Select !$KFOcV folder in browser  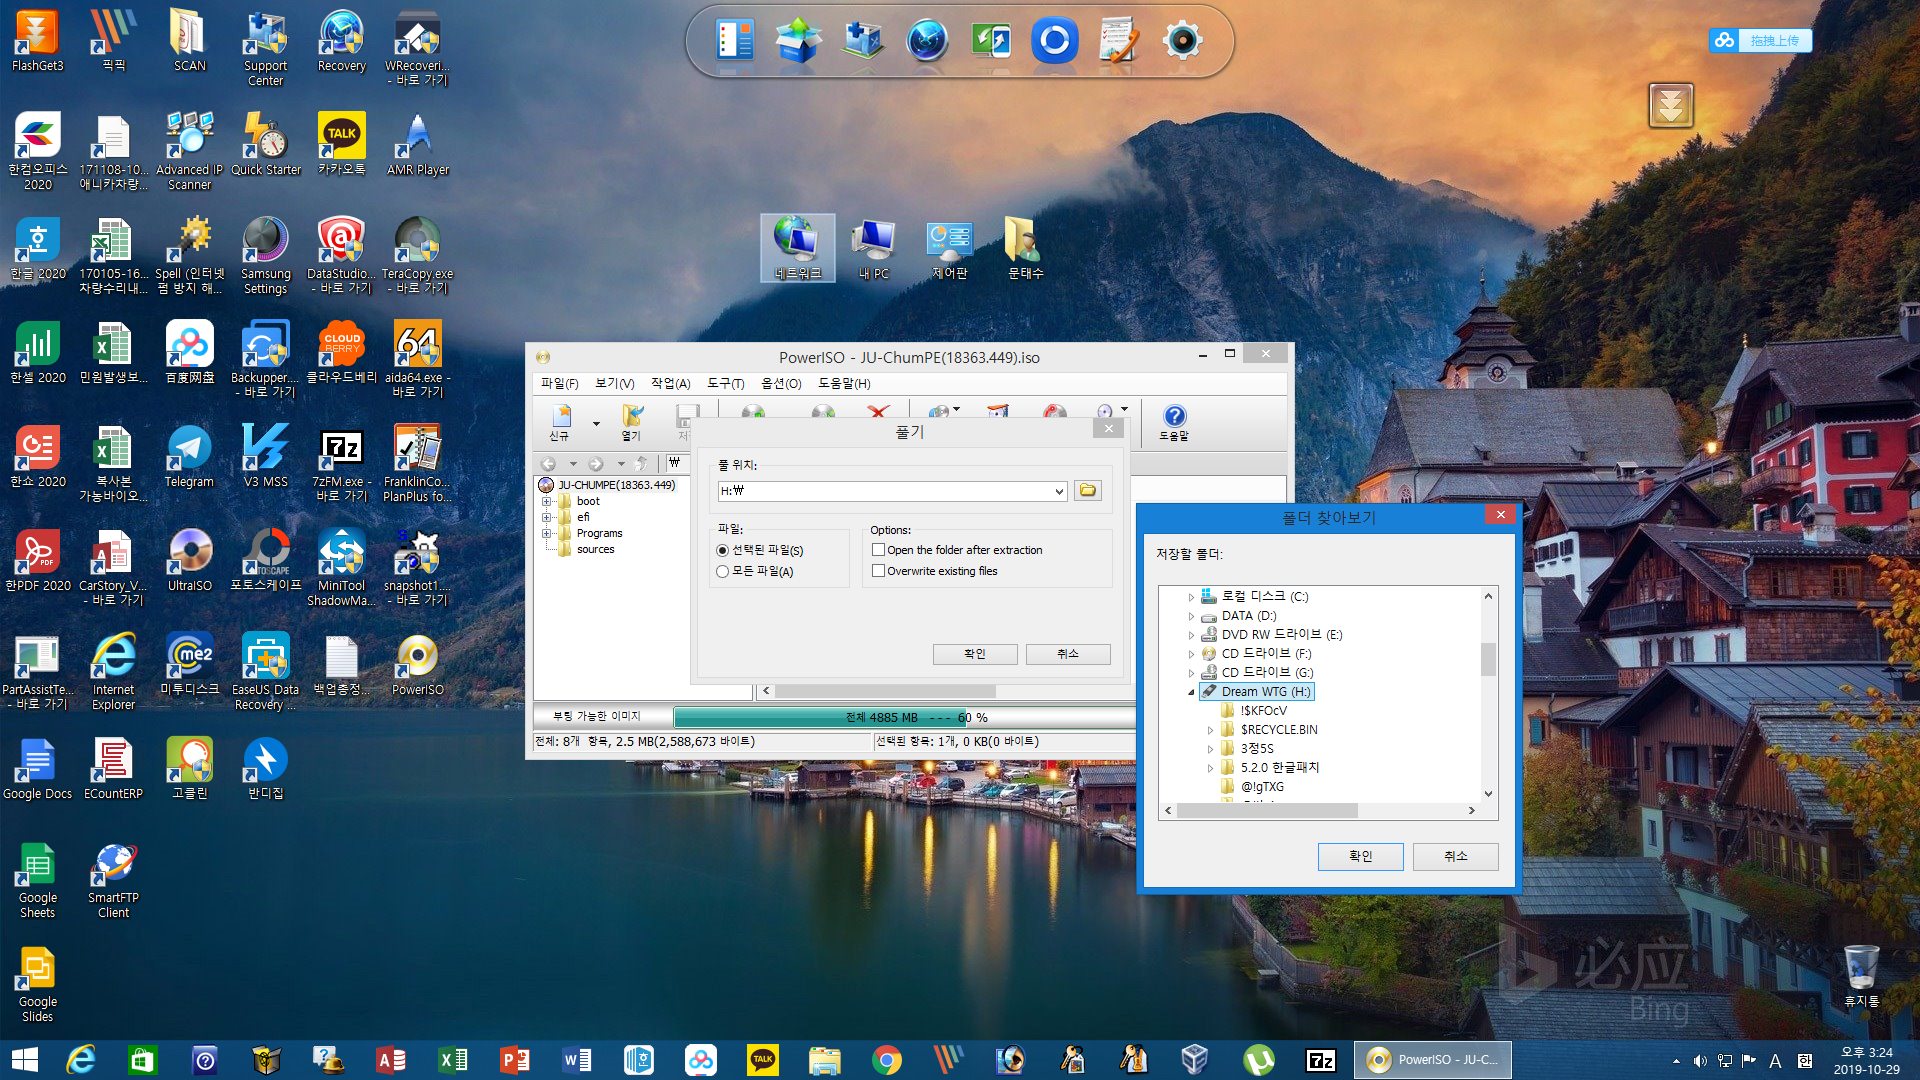1264,711
